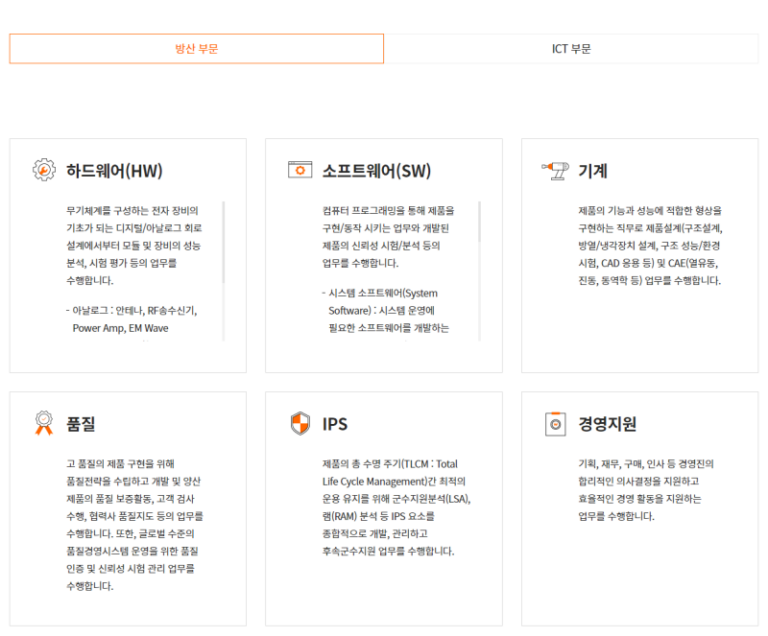
Task: Open the 하드웨어(HW) heading
Action: (114, 171)
